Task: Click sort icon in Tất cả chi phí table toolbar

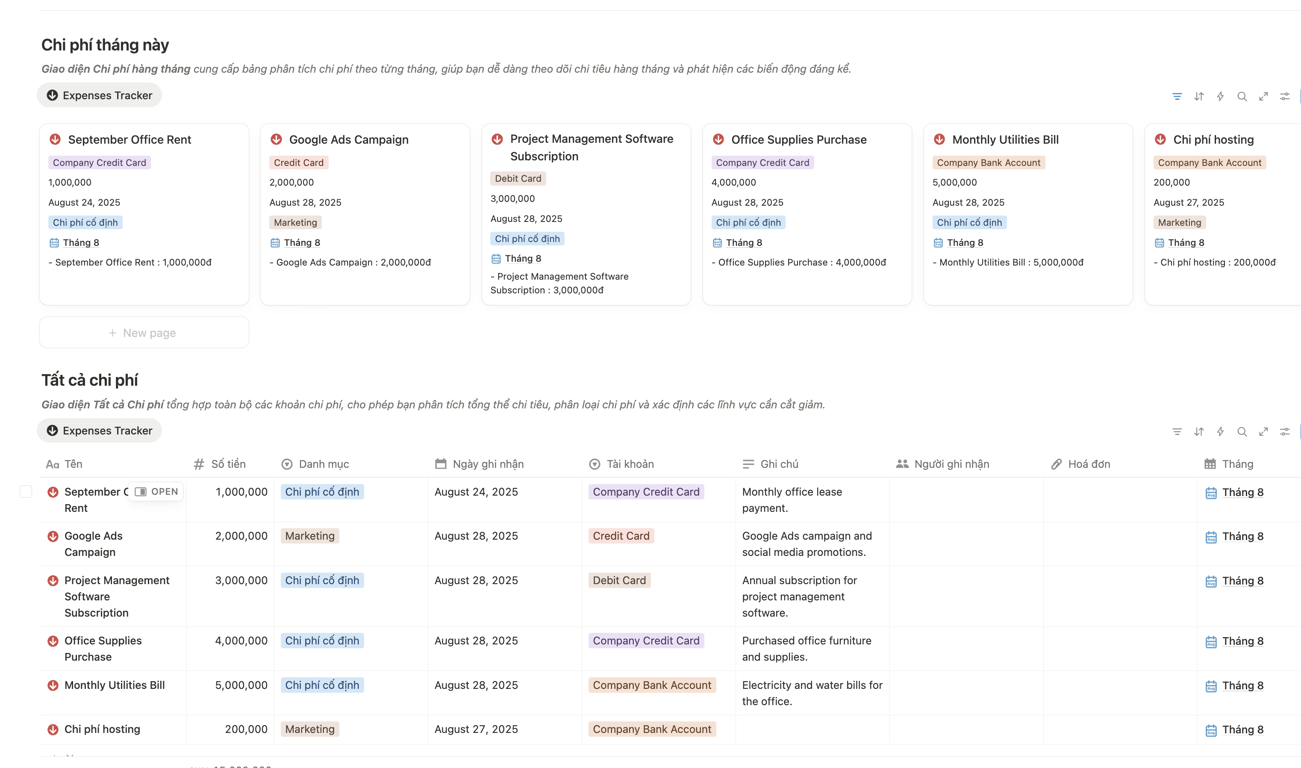Action: tap(1199, 432)
